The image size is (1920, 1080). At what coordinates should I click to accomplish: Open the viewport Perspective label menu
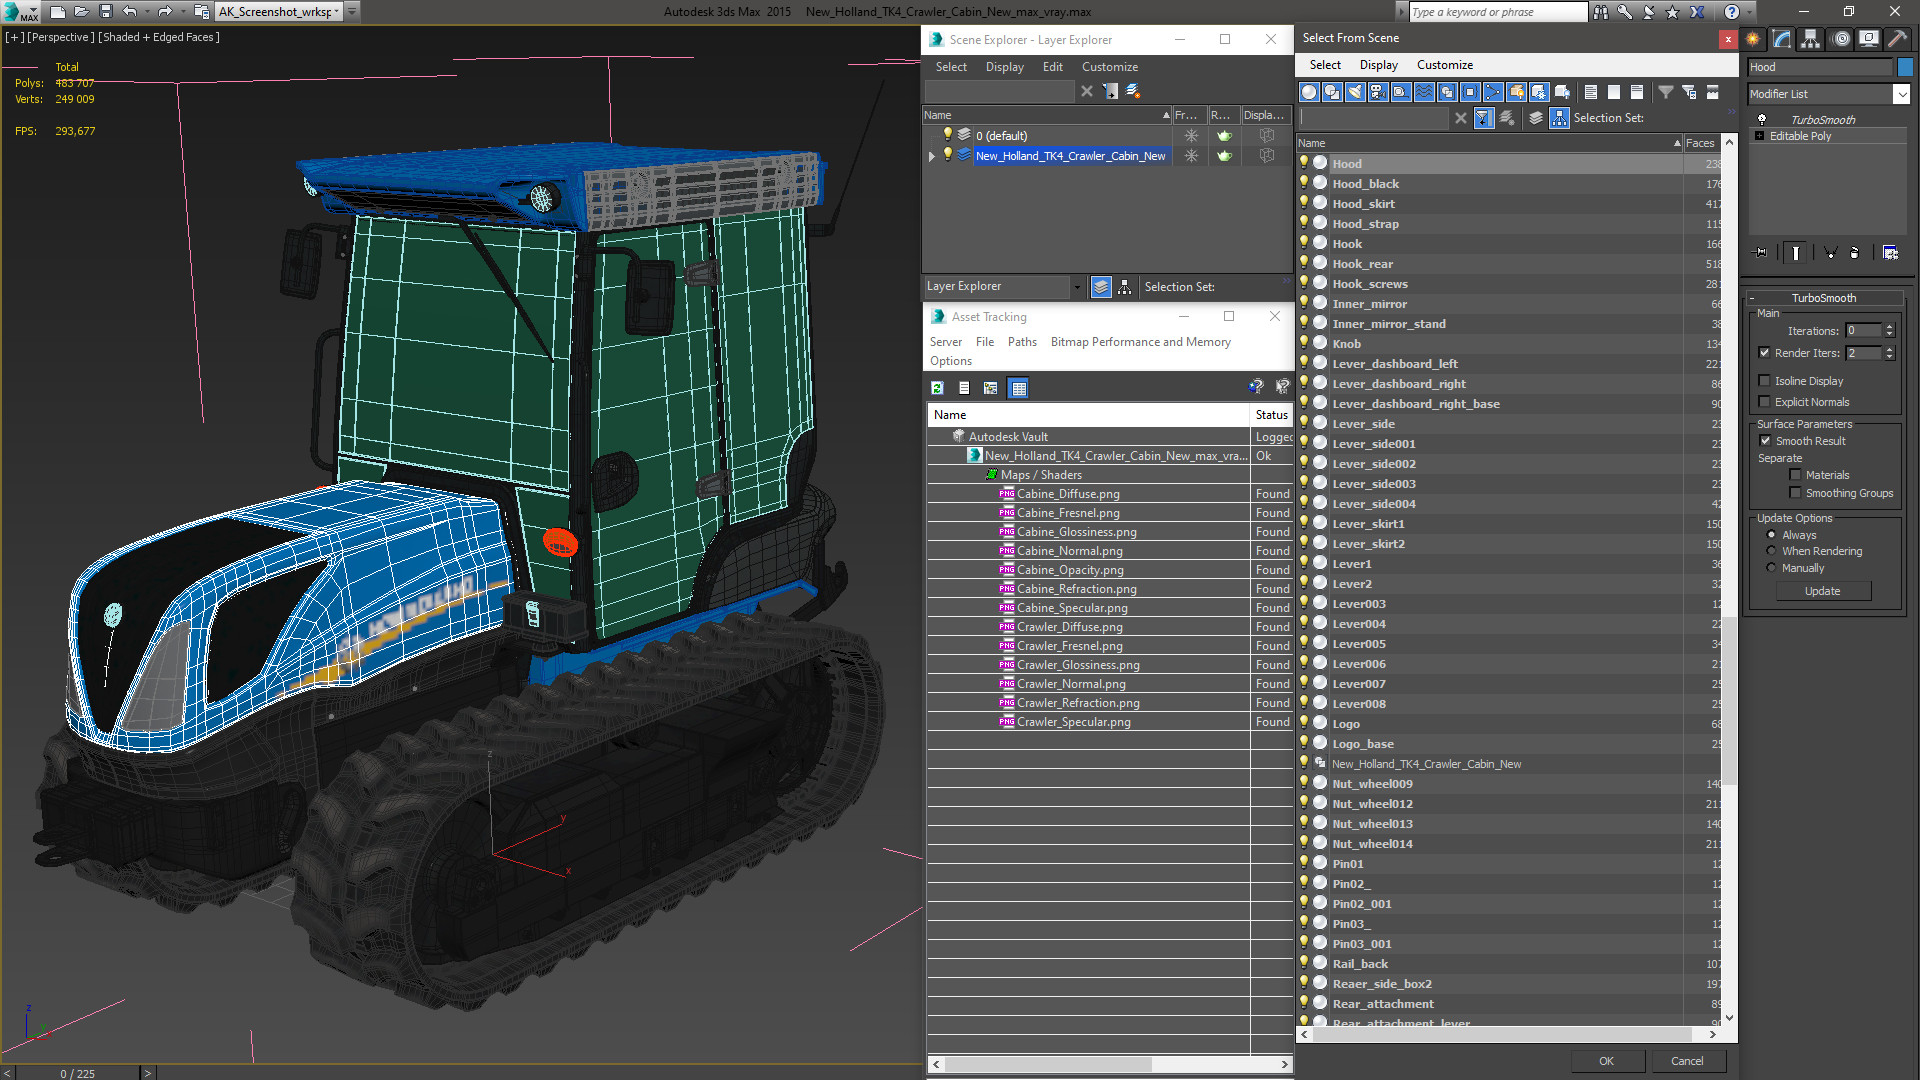click(61, 37)
